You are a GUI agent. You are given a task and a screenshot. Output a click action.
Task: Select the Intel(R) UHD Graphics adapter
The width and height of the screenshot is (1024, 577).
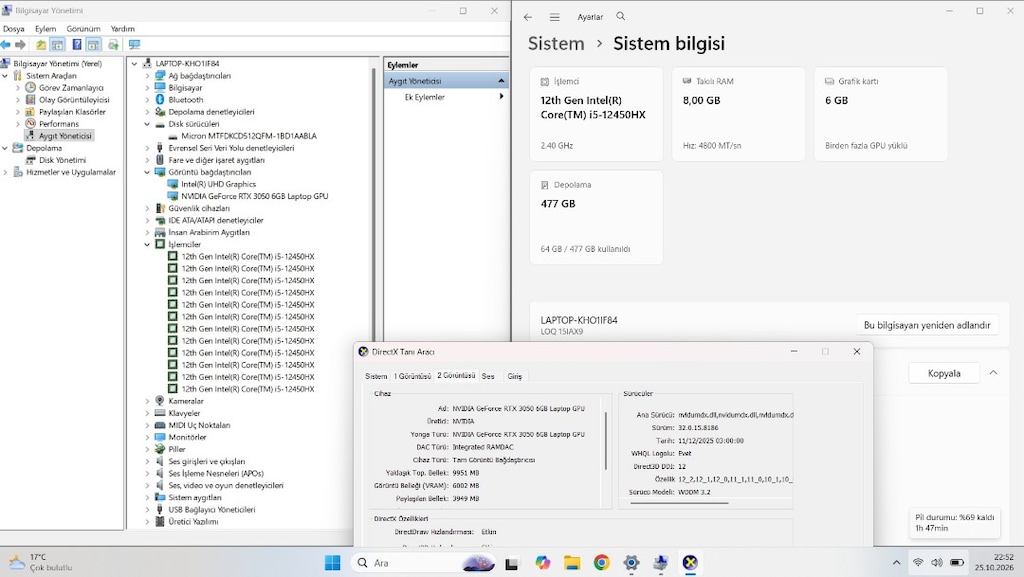218,184
